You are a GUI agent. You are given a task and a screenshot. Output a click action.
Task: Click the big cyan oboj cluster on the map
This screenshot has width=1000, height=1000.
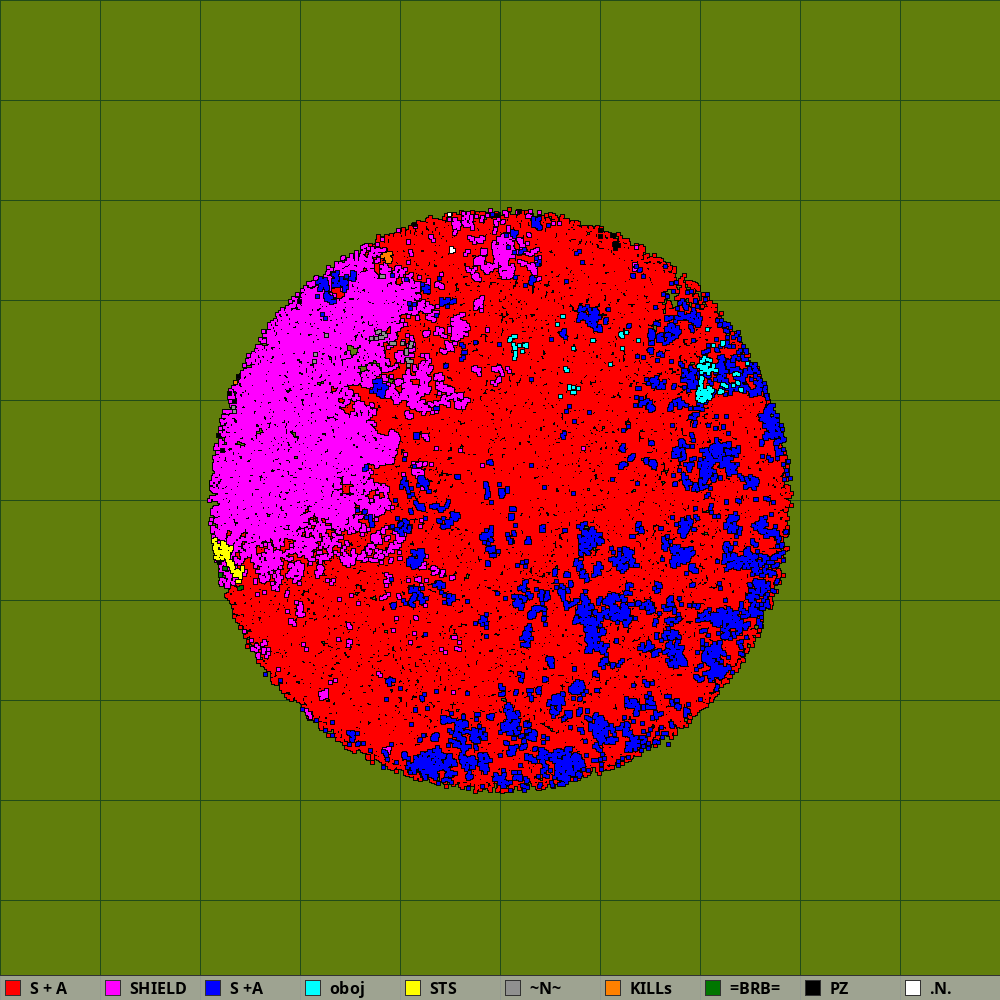click(705, 389)
